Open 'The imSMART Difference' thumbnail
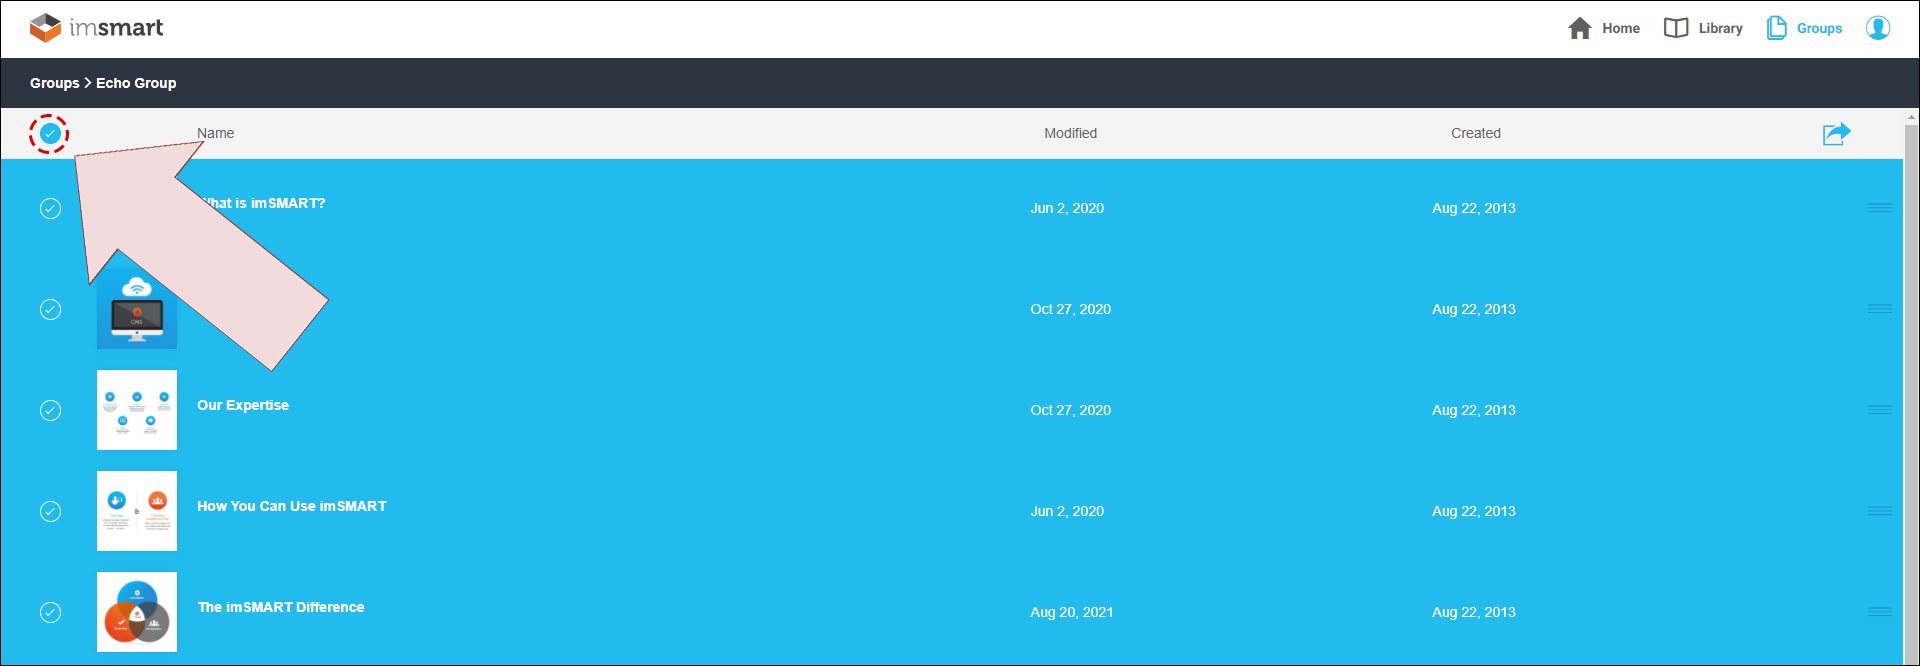 (137, 612)
